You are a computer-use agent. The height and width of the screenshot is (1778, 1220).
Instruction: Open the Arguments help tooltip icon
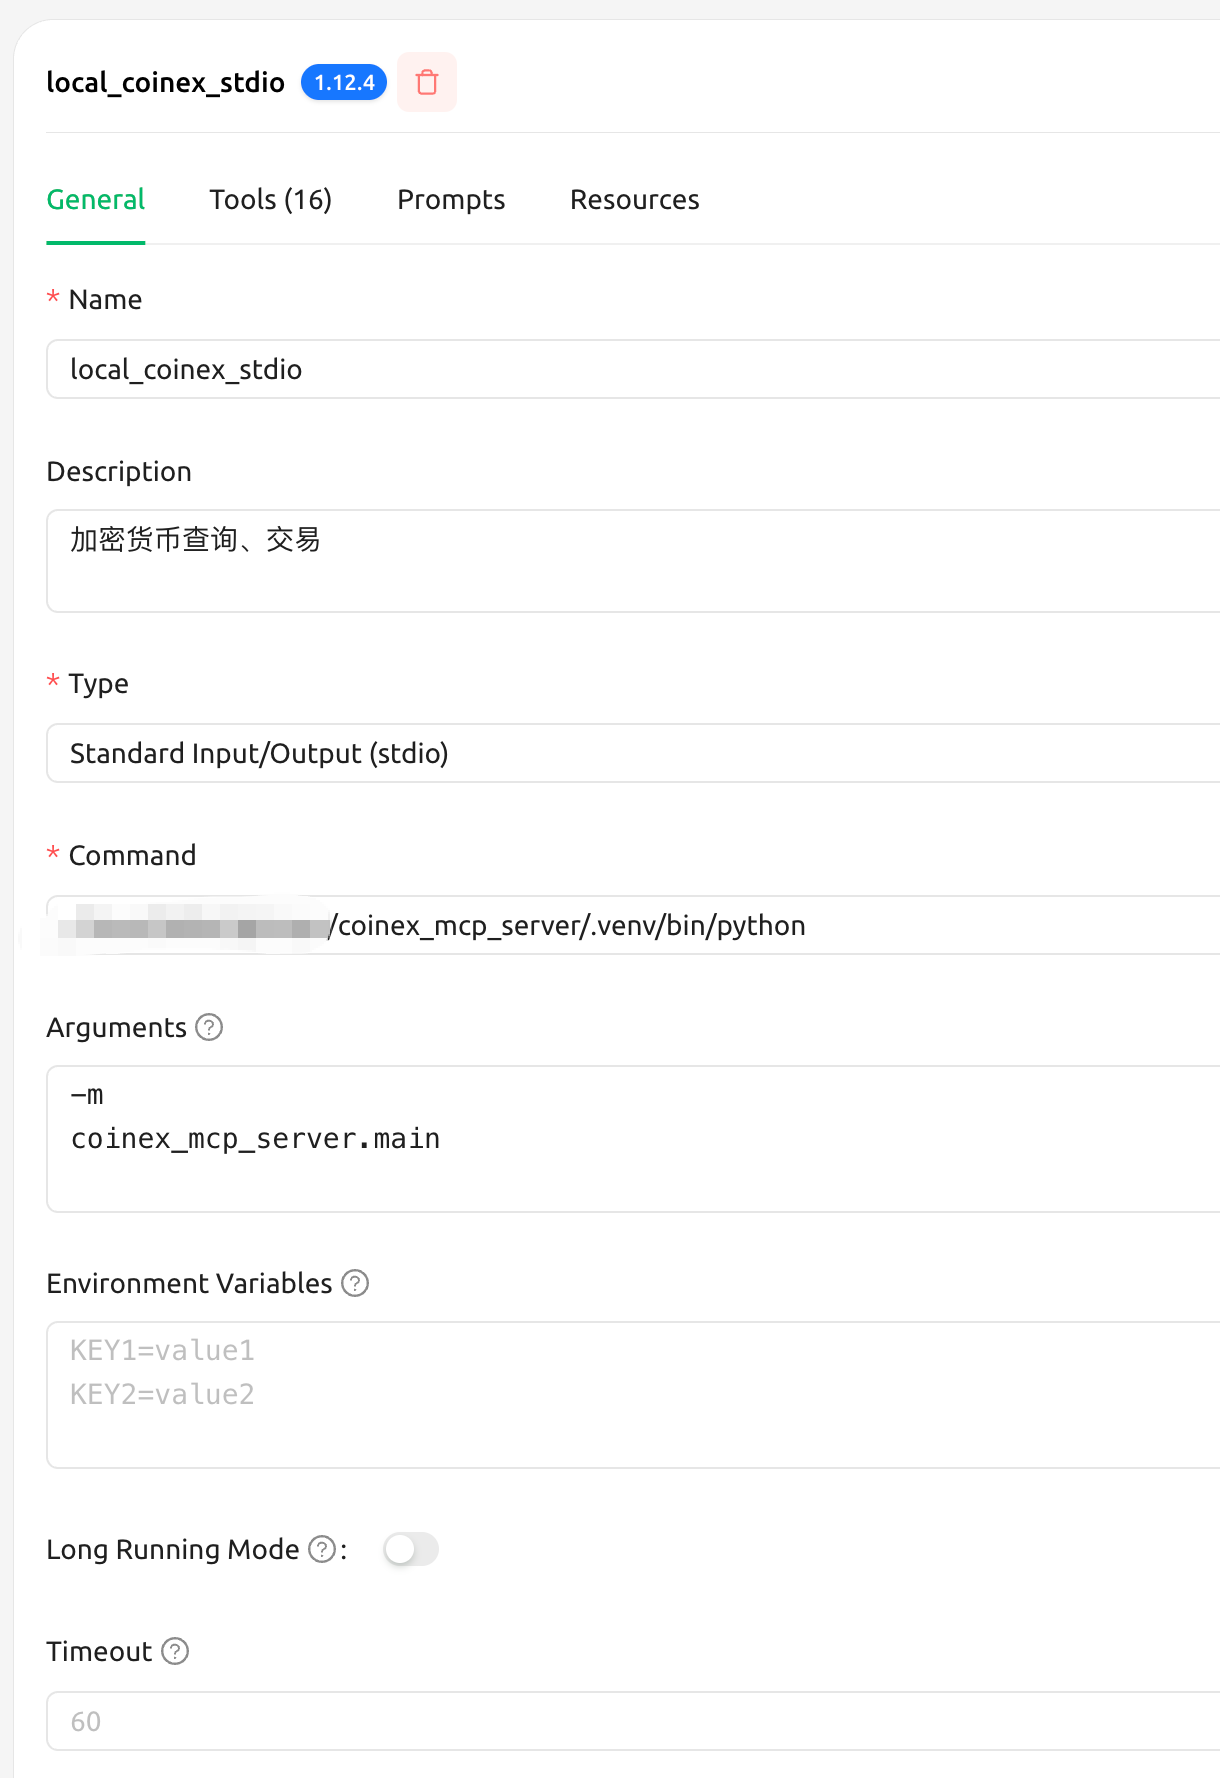click(x=209, y=1027)
